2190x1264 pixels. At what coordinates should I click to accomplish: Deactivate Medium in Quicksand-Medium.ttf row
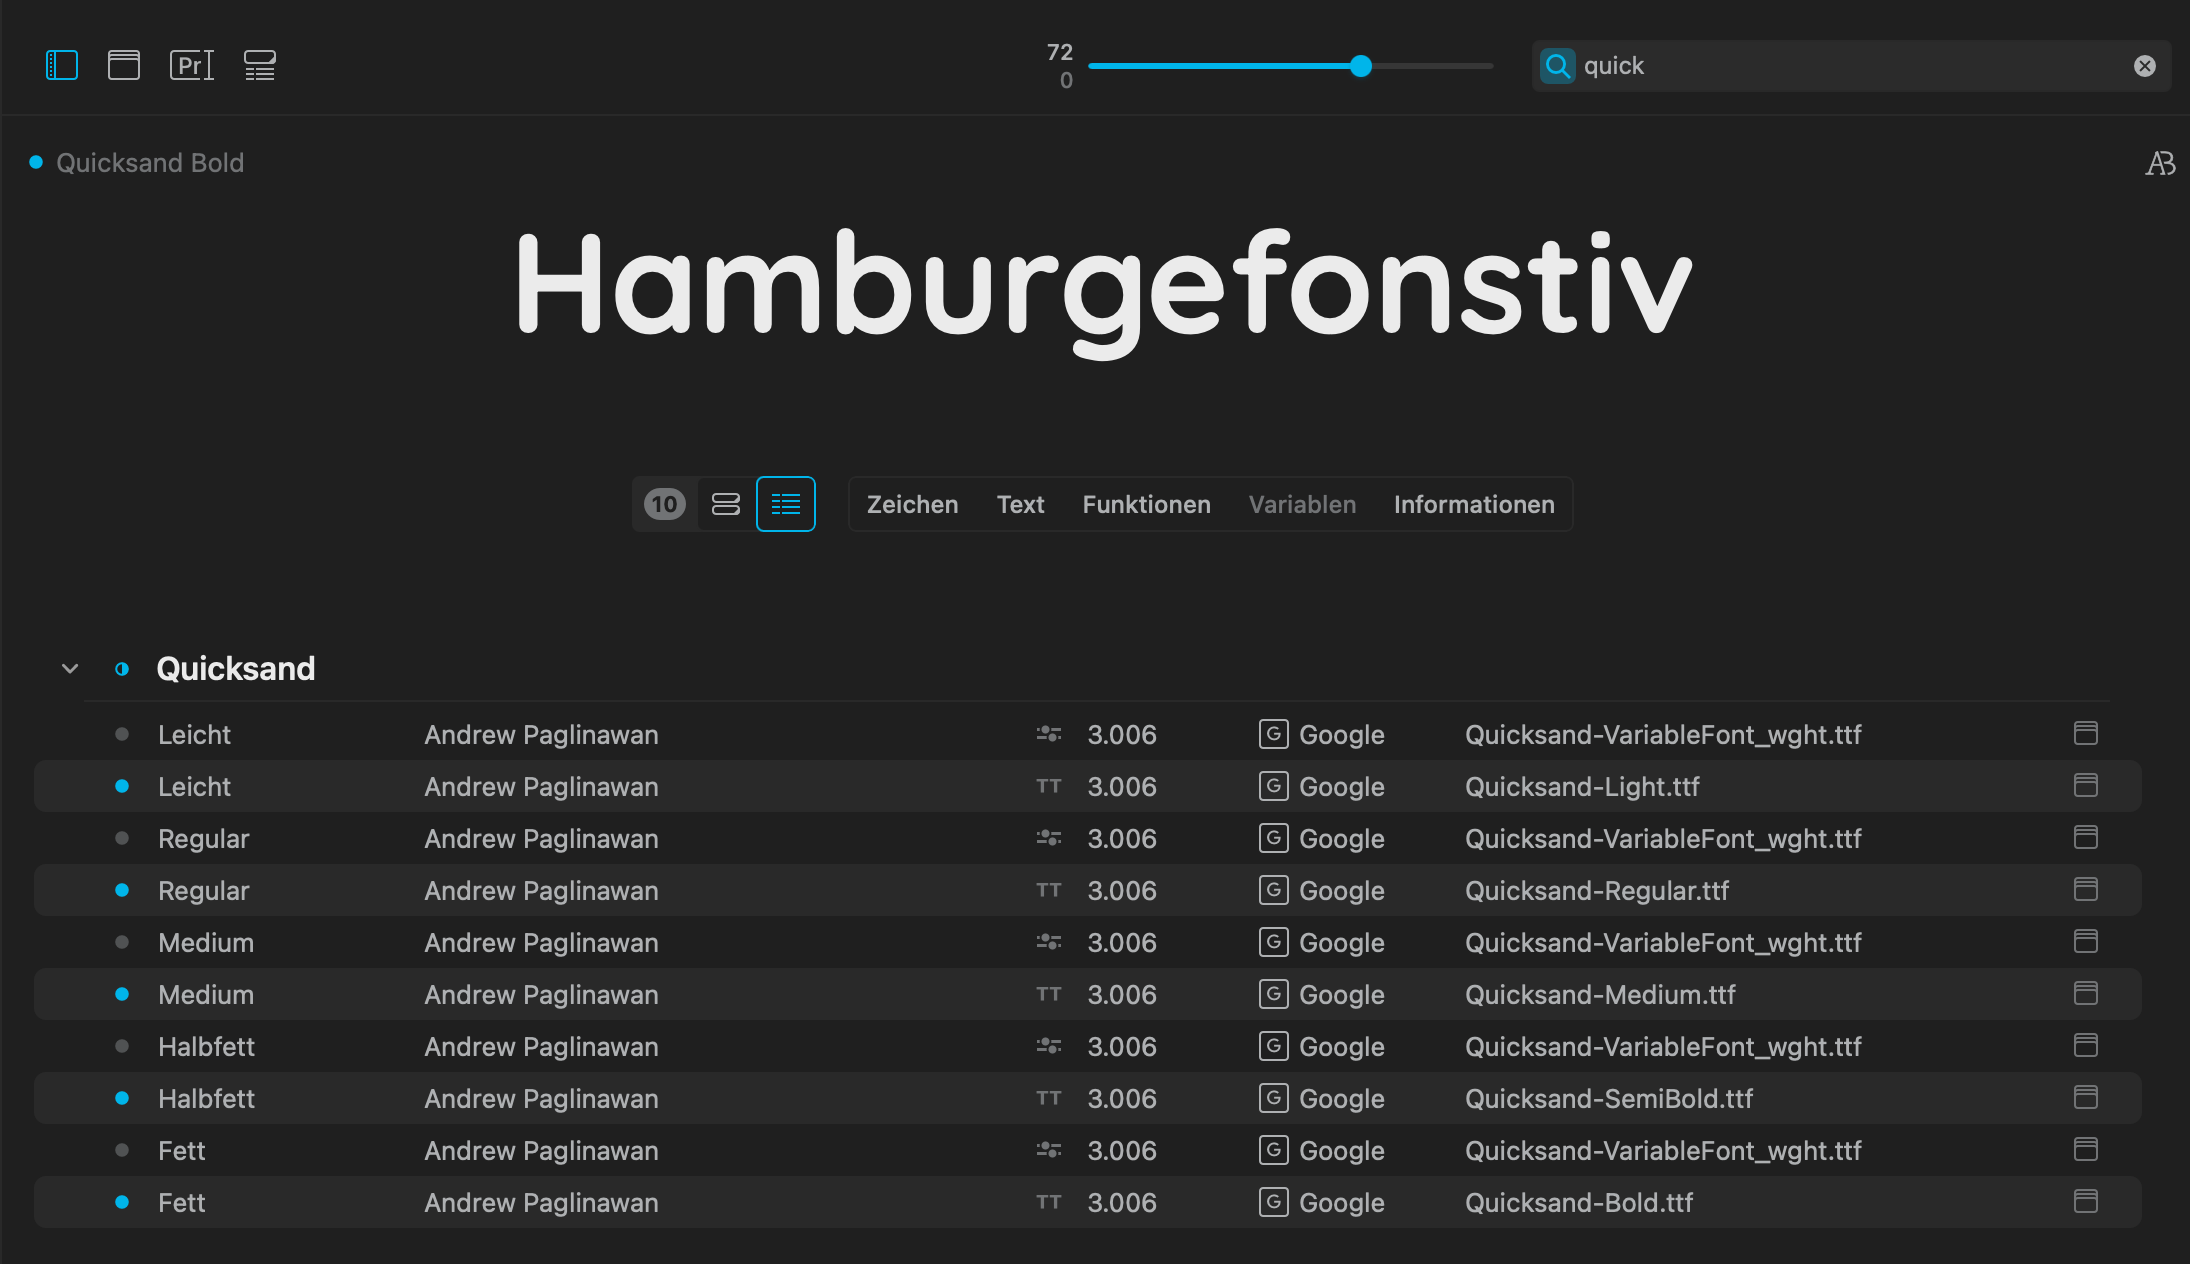(122, 994)
